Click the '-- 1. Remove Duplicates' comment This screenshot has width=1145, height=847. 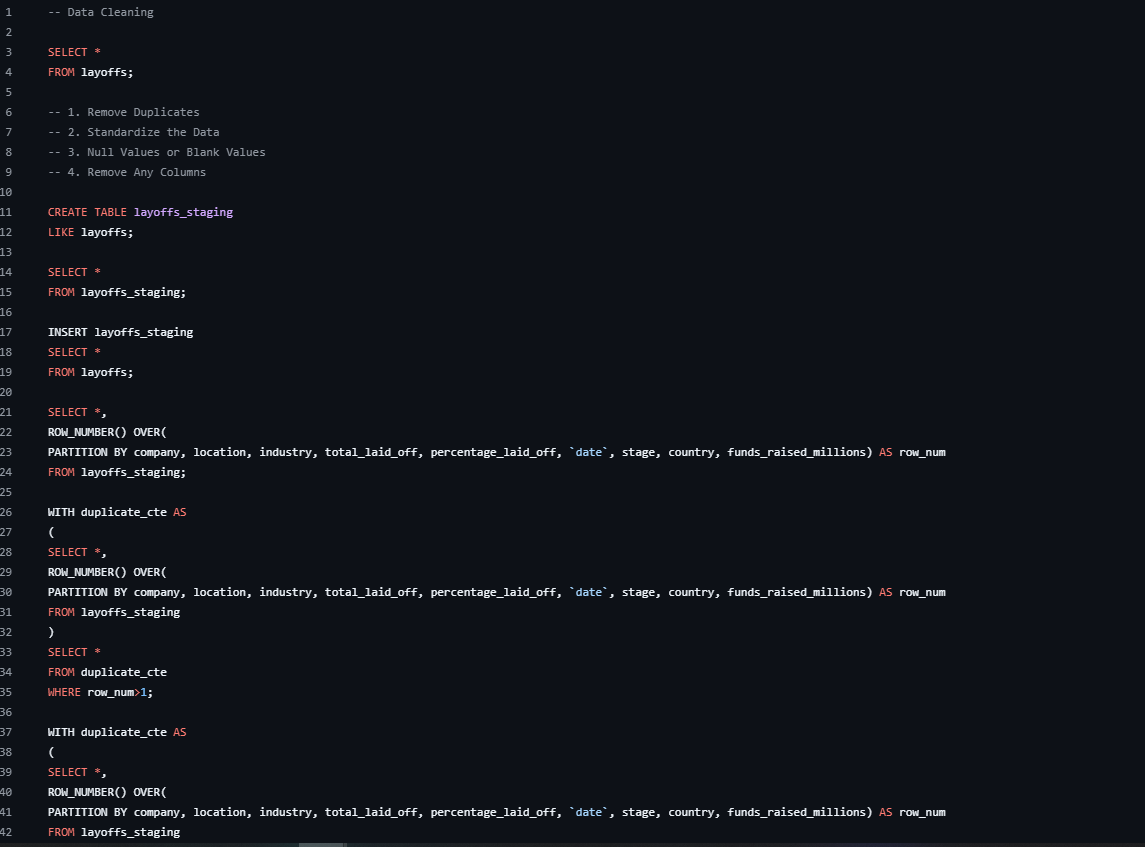pos(124,112)
